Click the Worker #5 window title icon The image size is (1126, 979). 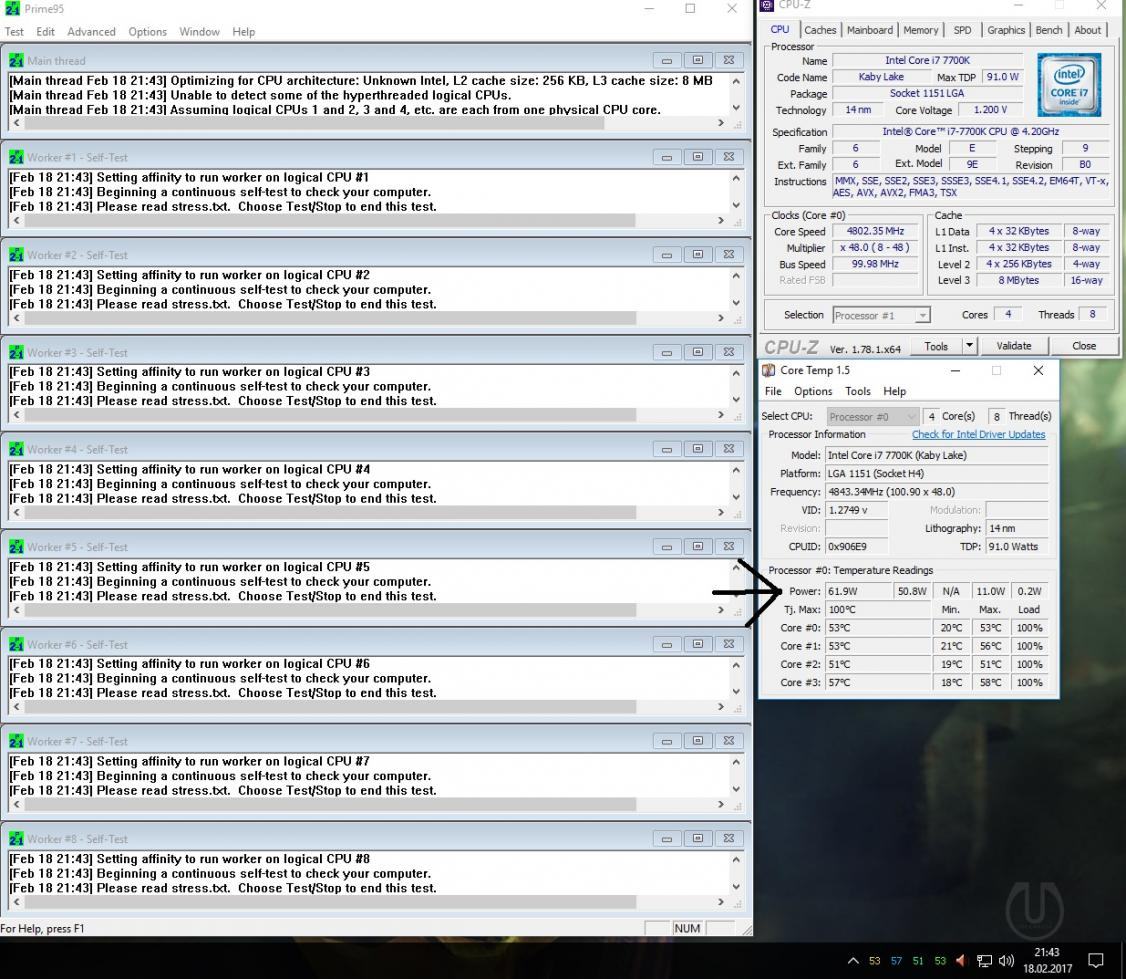16,547
